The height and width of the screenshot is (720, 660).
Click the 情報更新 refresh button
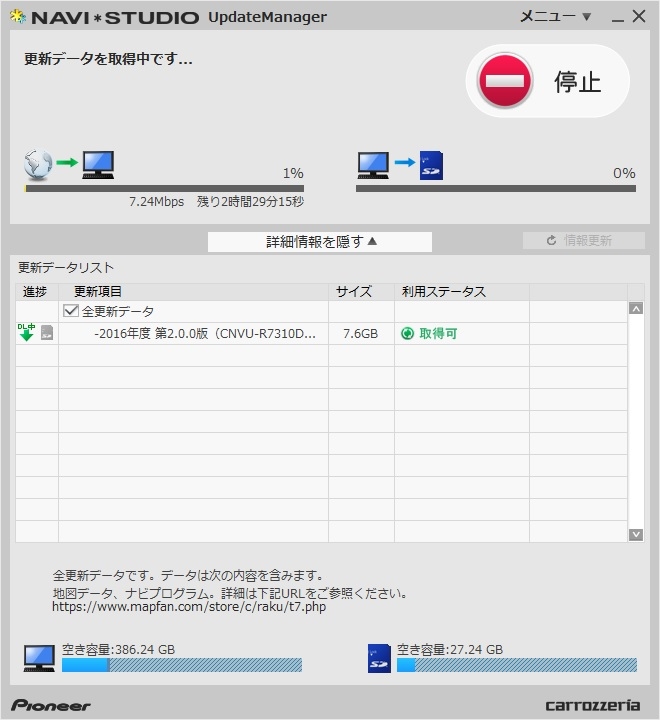tap(584, 241)
